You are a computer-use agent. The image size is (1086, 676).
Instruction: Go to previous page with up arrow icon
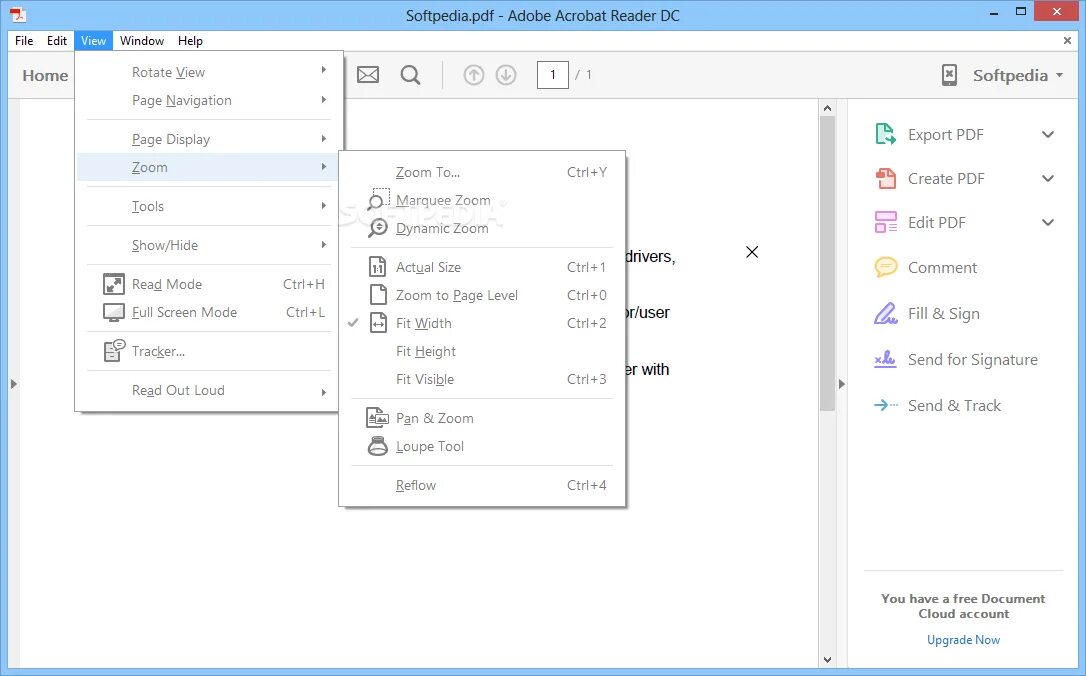(x=474, y=75)
